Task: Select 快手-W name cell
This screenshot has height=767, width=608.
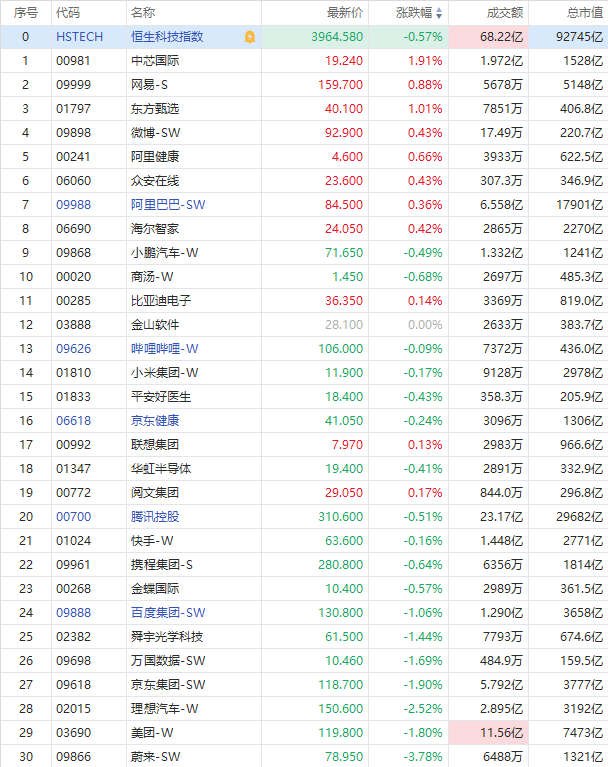Action: coord(194,540)
